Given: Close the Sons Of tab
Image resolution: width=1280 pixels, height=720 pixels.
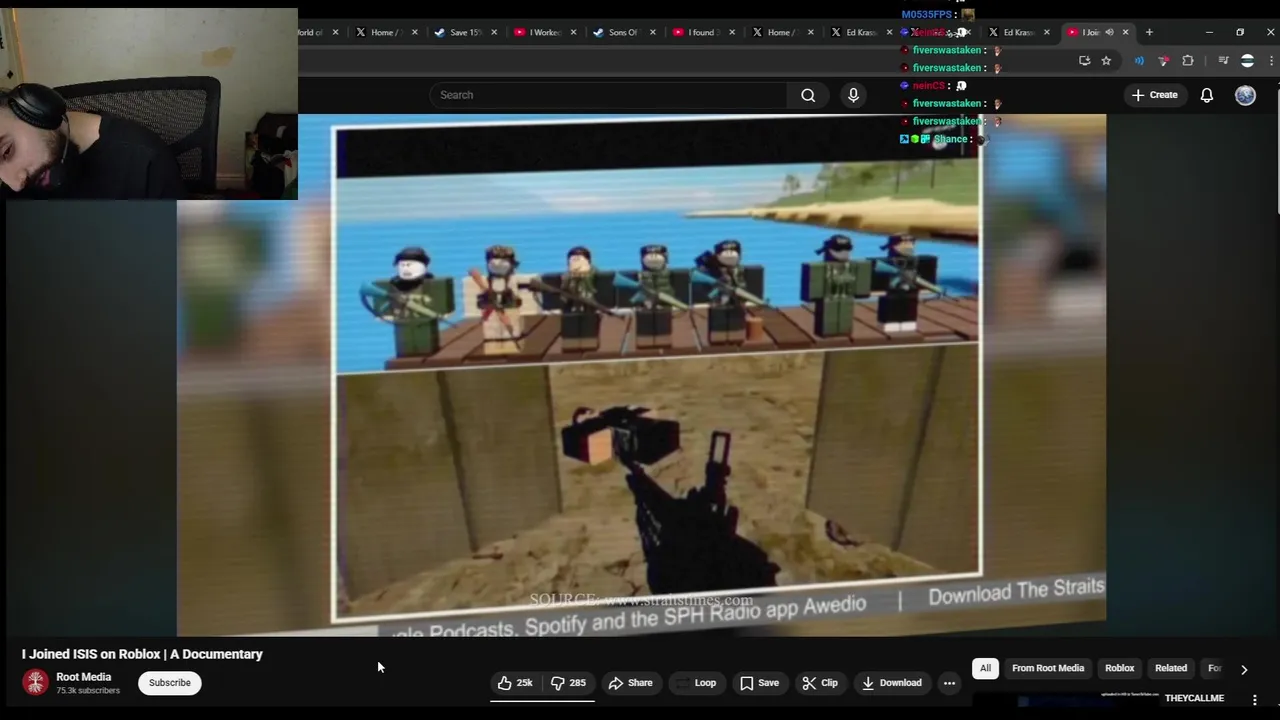Looking at the screenshot, I should [653, 32].
